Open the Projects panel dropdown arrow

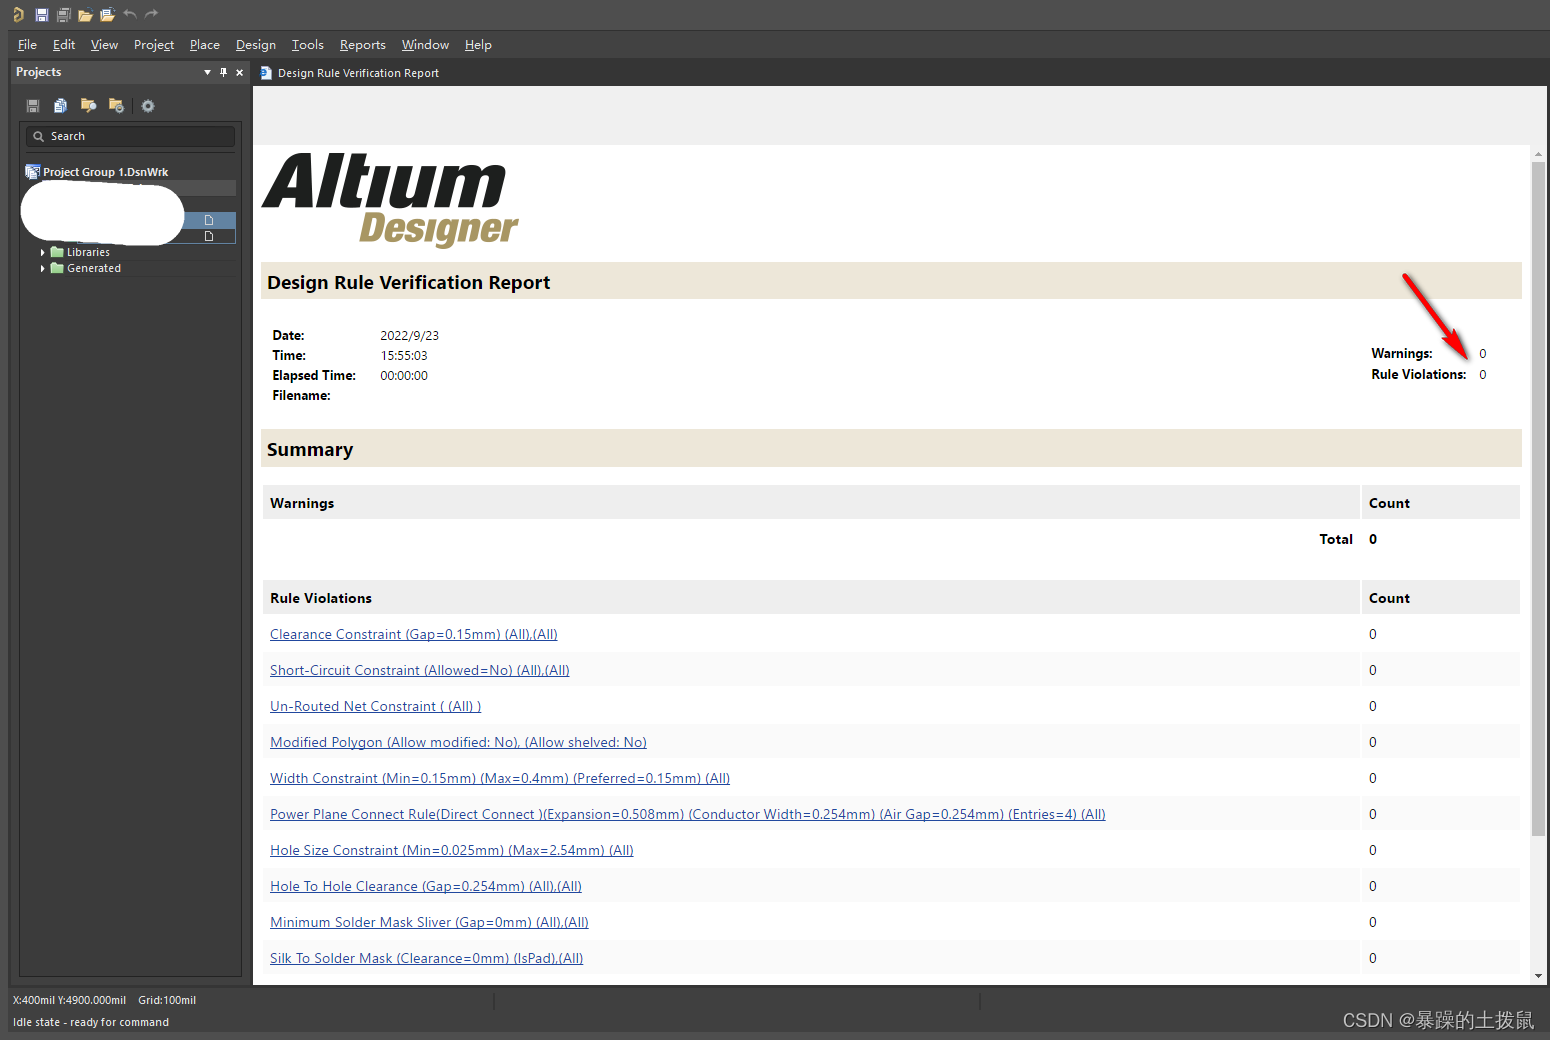207,72
